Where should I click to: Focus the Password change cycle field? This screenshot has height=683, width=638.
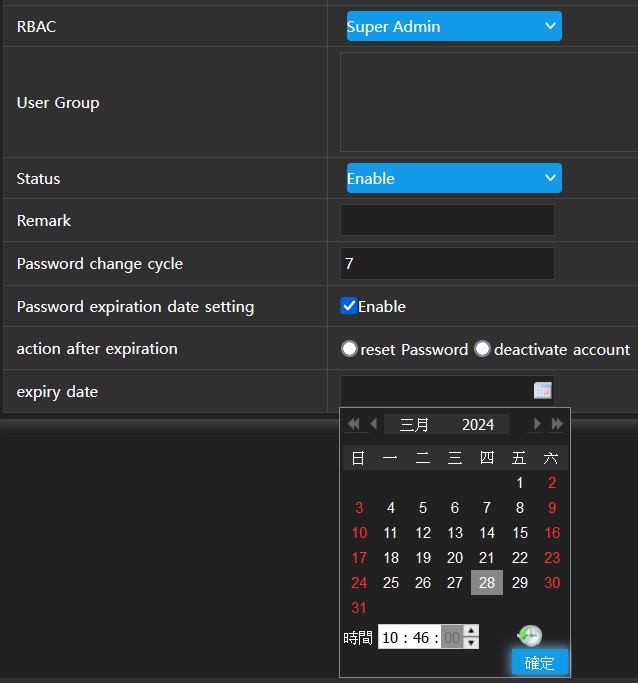[x=447, y=264]
